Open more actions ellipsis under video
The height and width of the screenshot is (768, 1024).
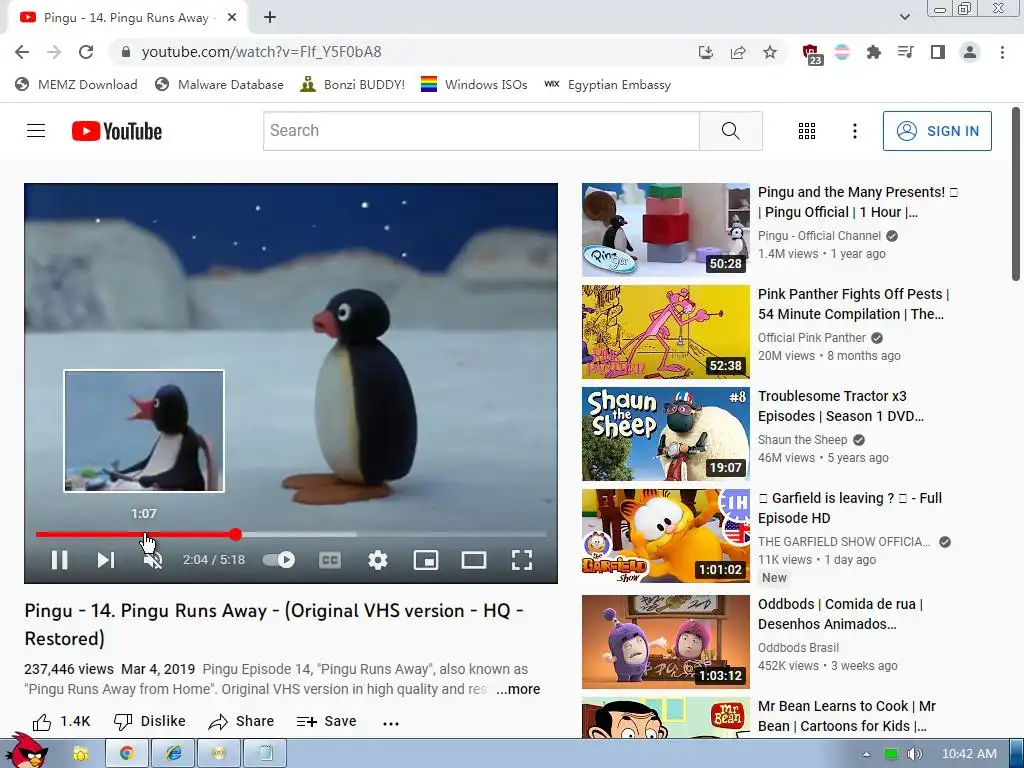pyautogui.click(x=391, y=723)
